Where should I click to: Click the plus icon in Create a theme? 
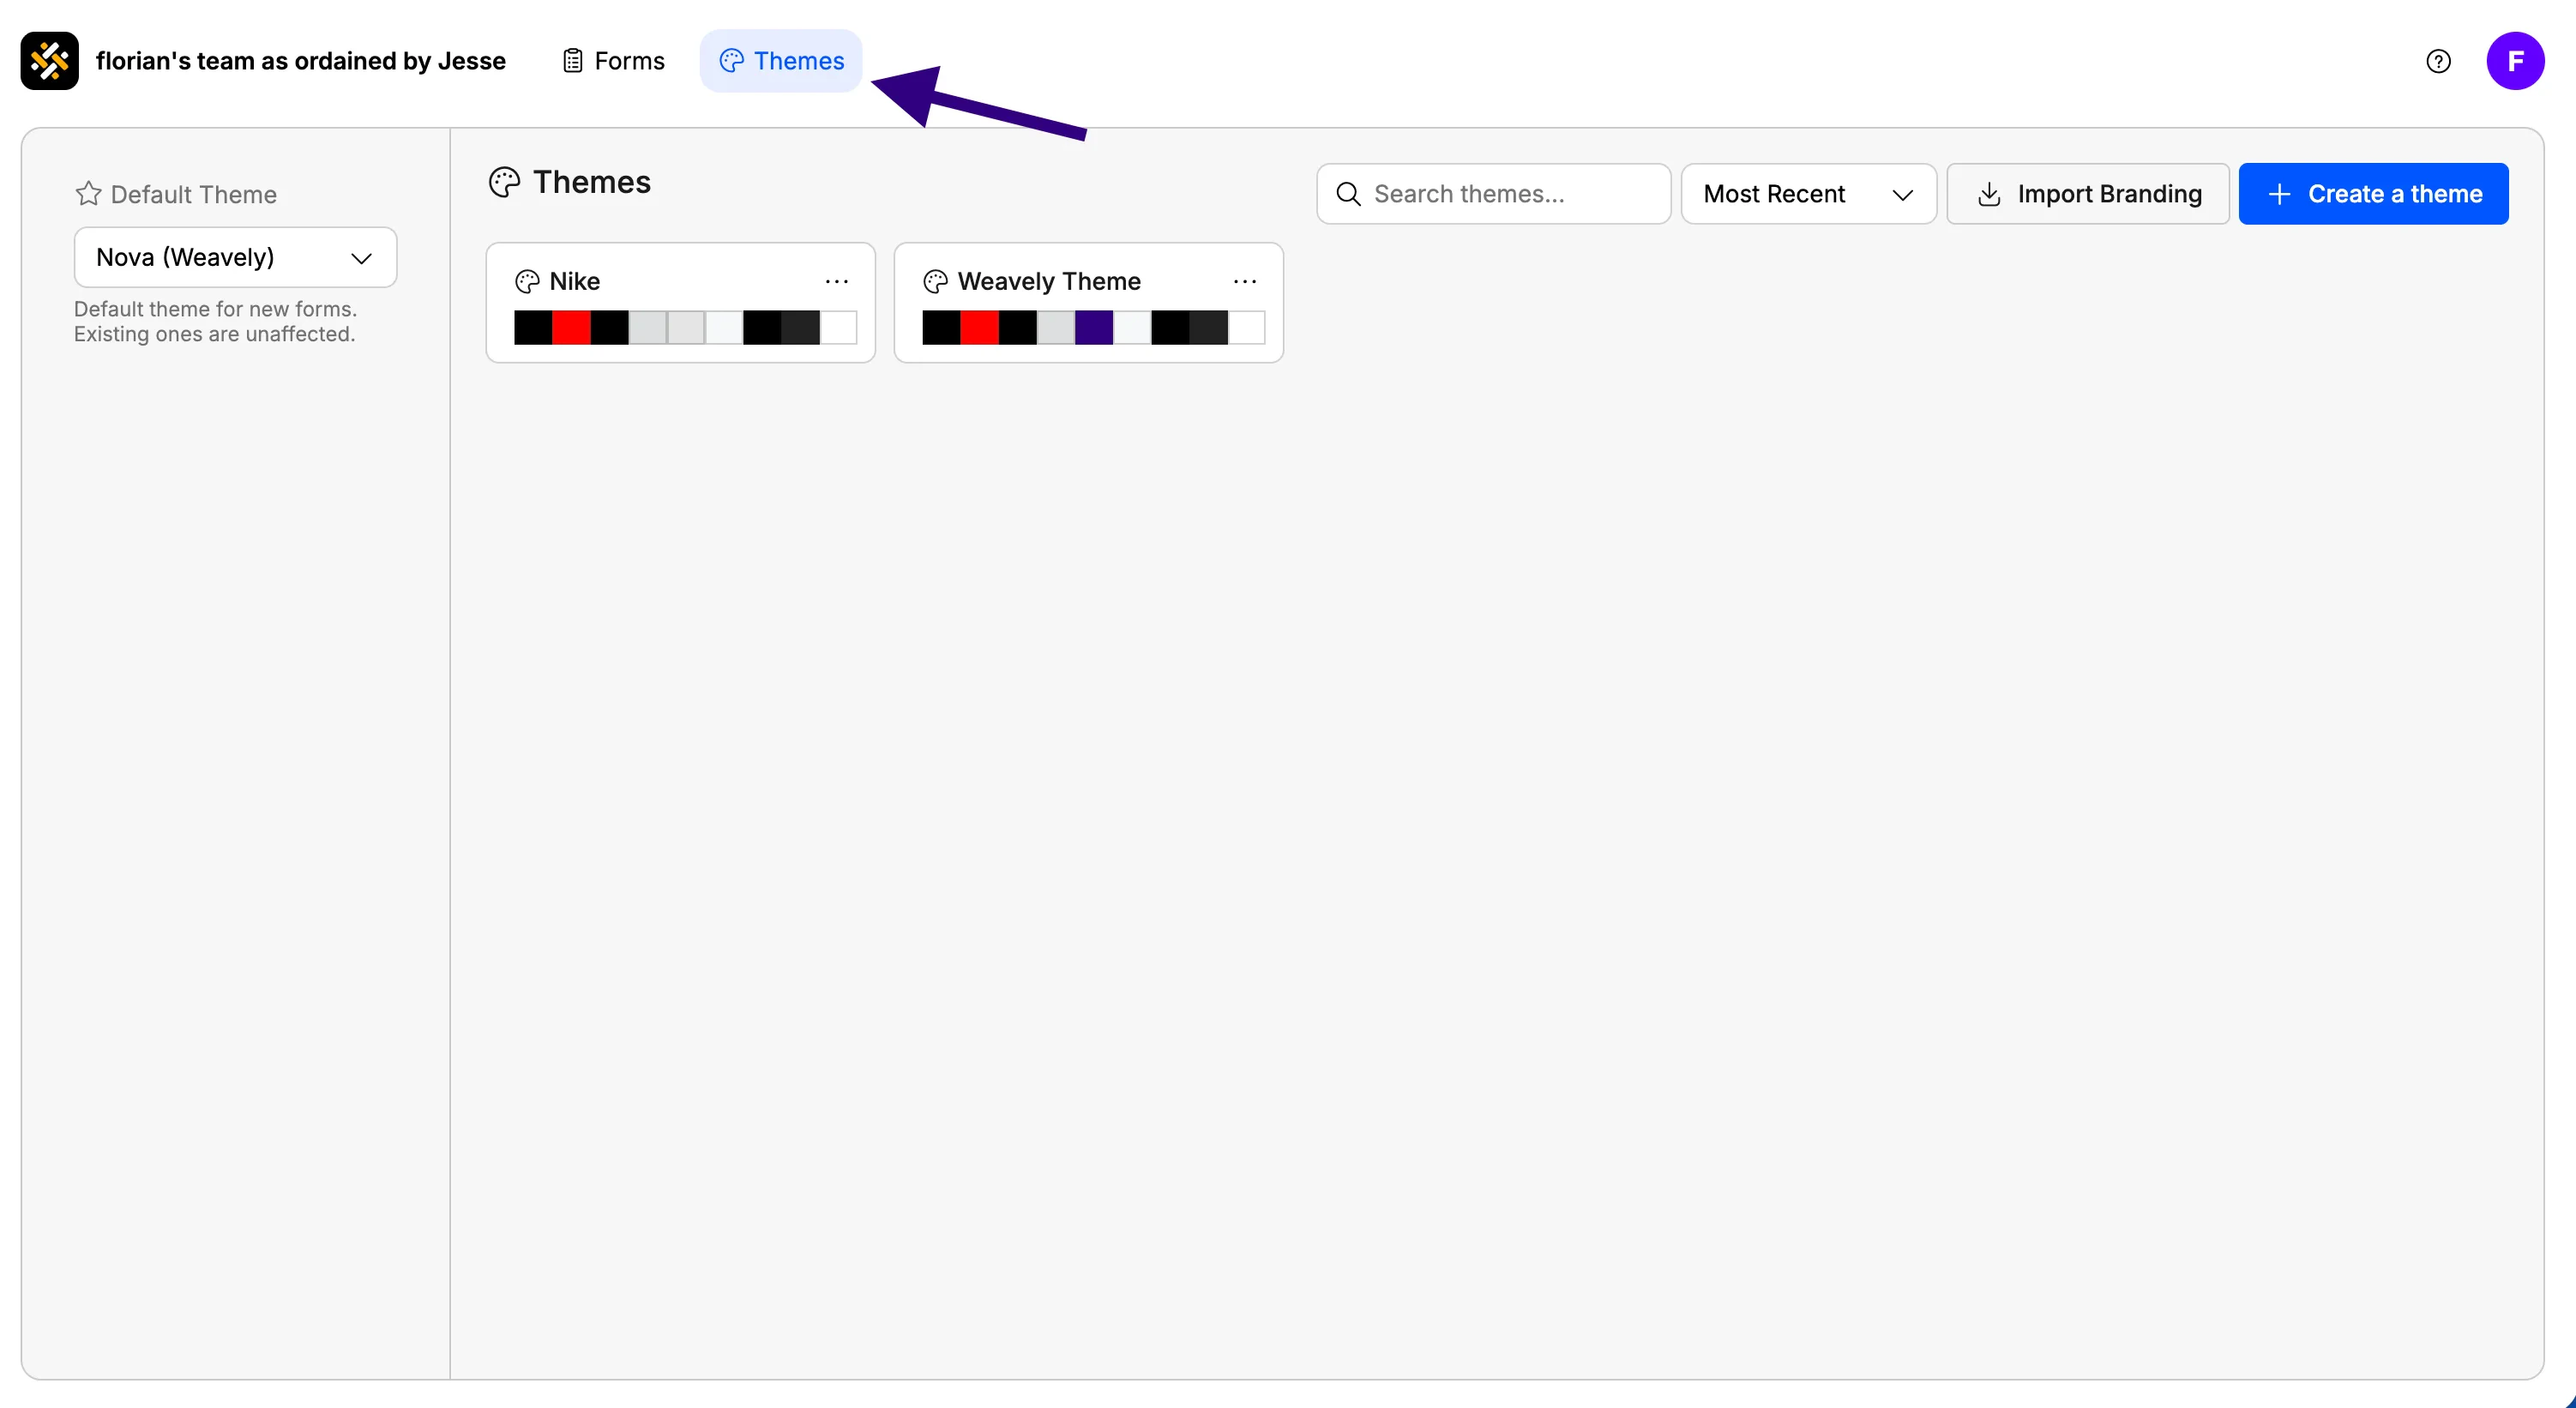(2279, 194)
